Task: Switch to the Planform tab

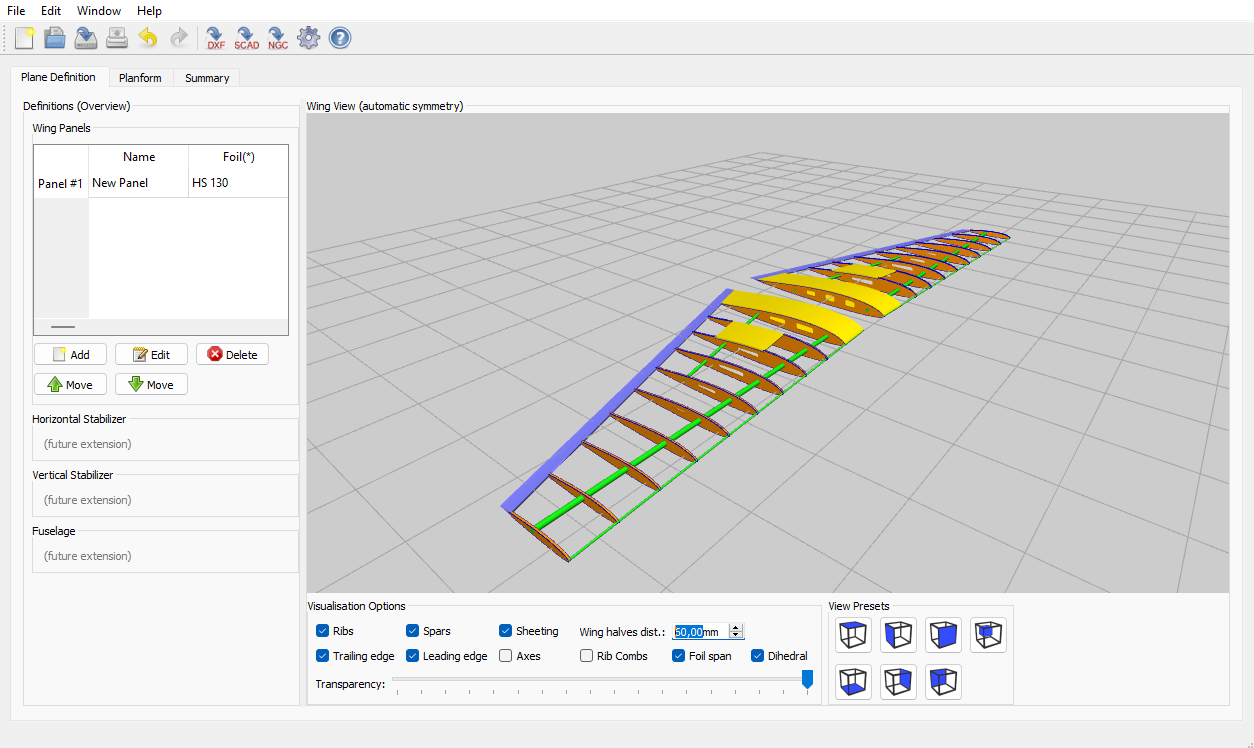Action: point(140,78)
